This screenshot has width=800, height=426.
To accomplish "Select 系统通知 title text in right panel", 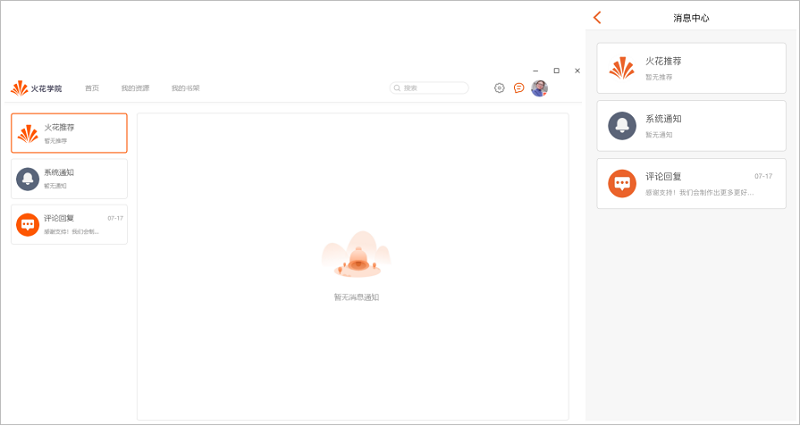I will [663, 119].
